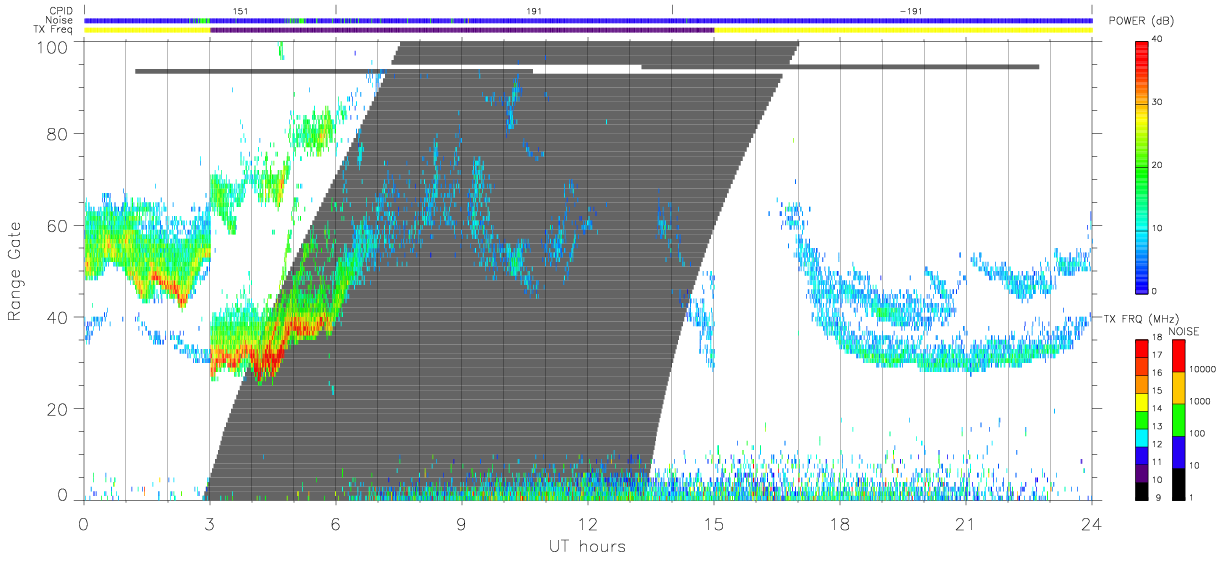Click noise scale label '1000'

click(1200, 400)
